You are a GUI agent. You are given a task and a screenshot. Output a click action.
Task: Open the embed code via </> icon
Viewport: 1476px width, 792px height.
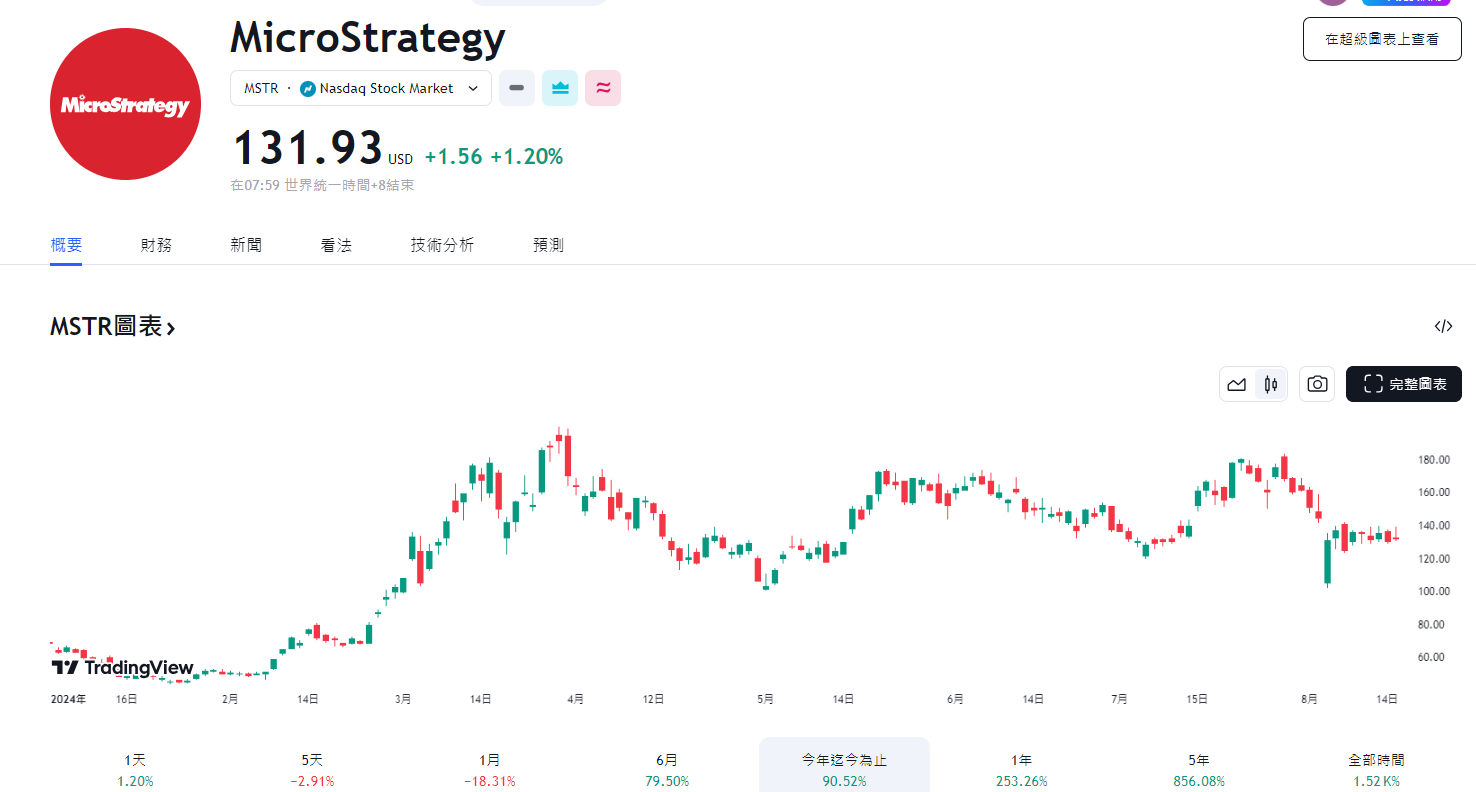point(1443,326)
